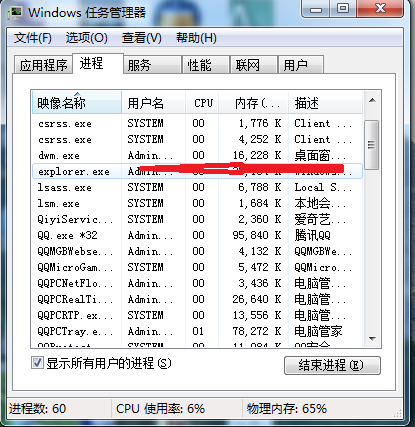Click the 电脑管家 description cell
Viewport: 415px width, 427px height.
(318, 331)
